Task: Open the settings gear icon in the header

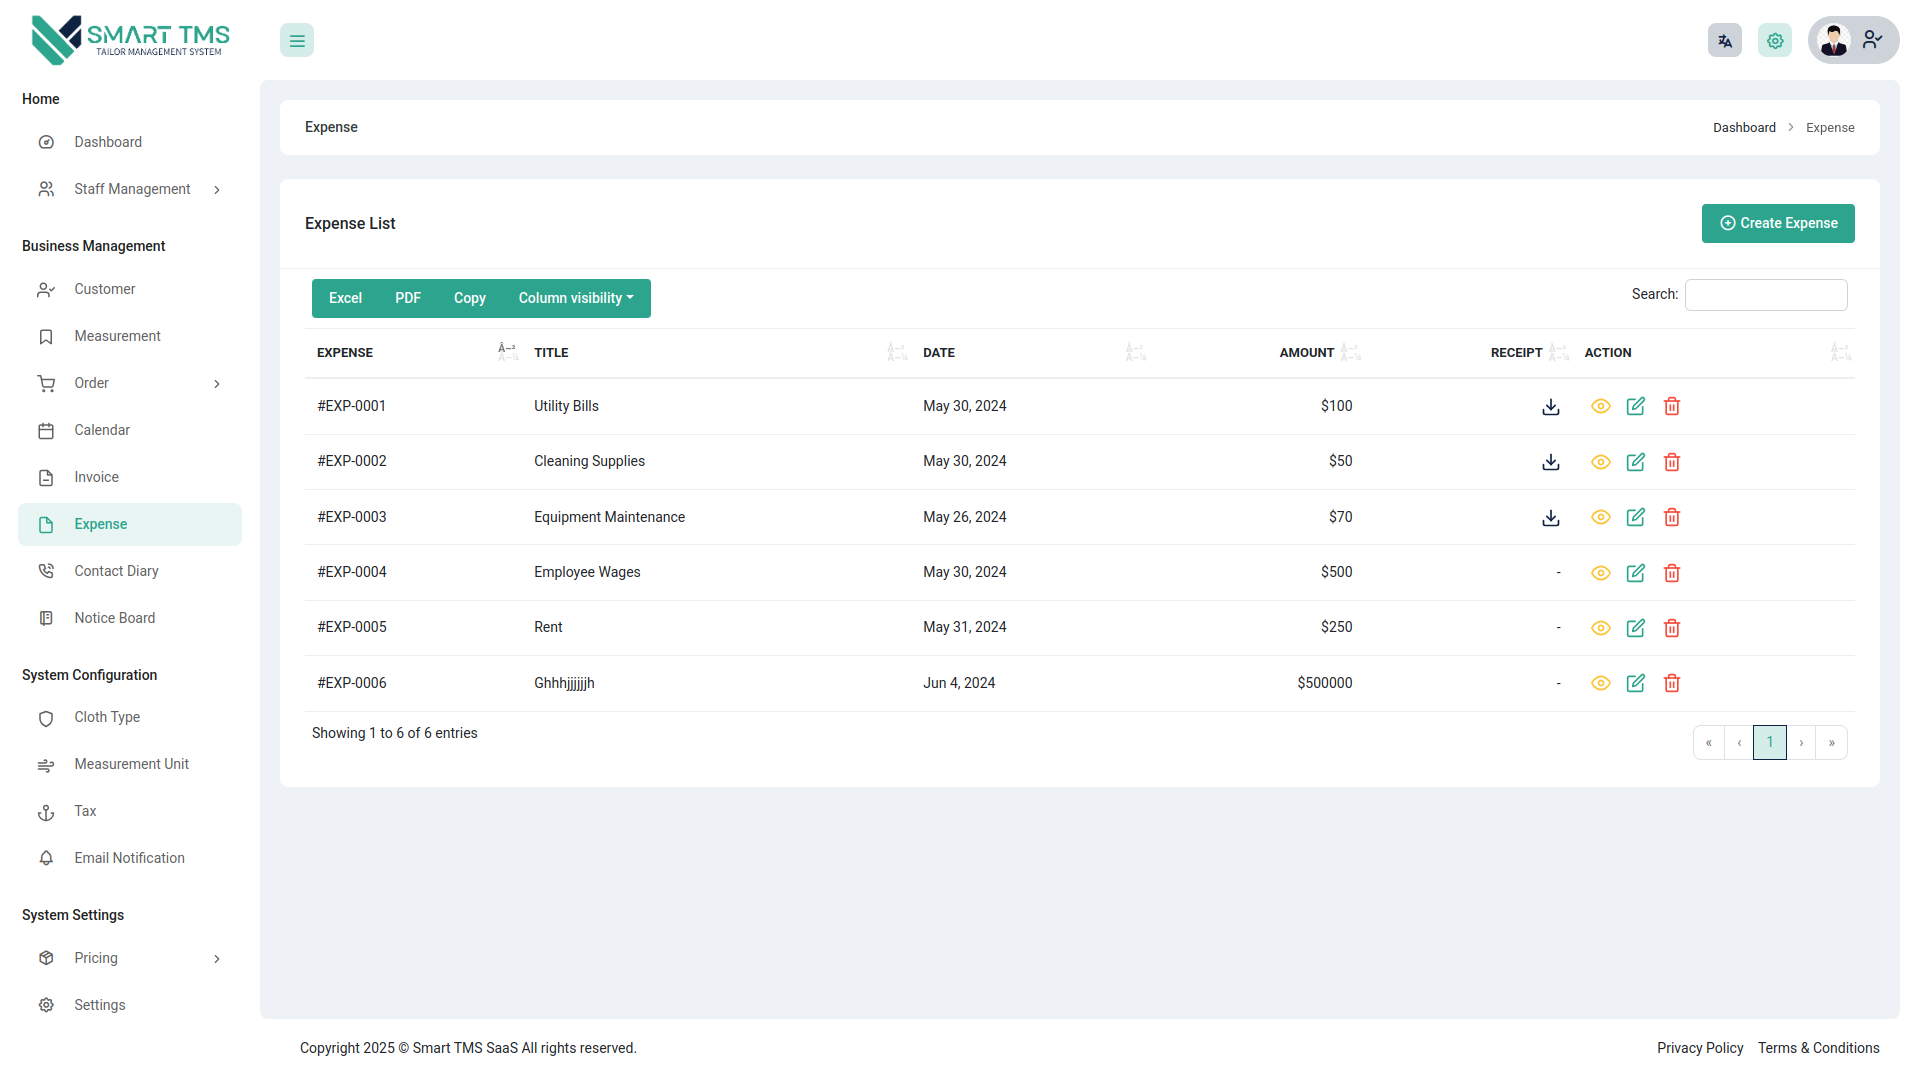Action: click(1775, 40)
